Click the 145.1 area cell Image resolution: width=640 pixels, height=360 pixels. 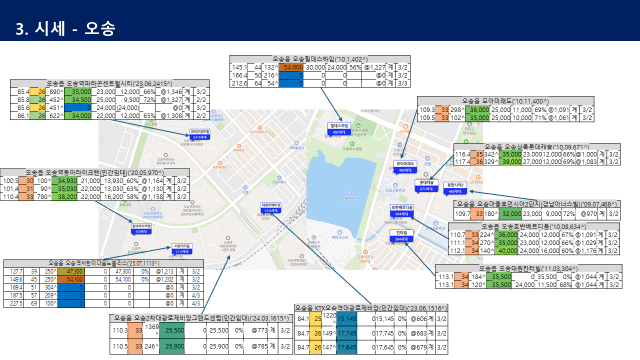239,67
